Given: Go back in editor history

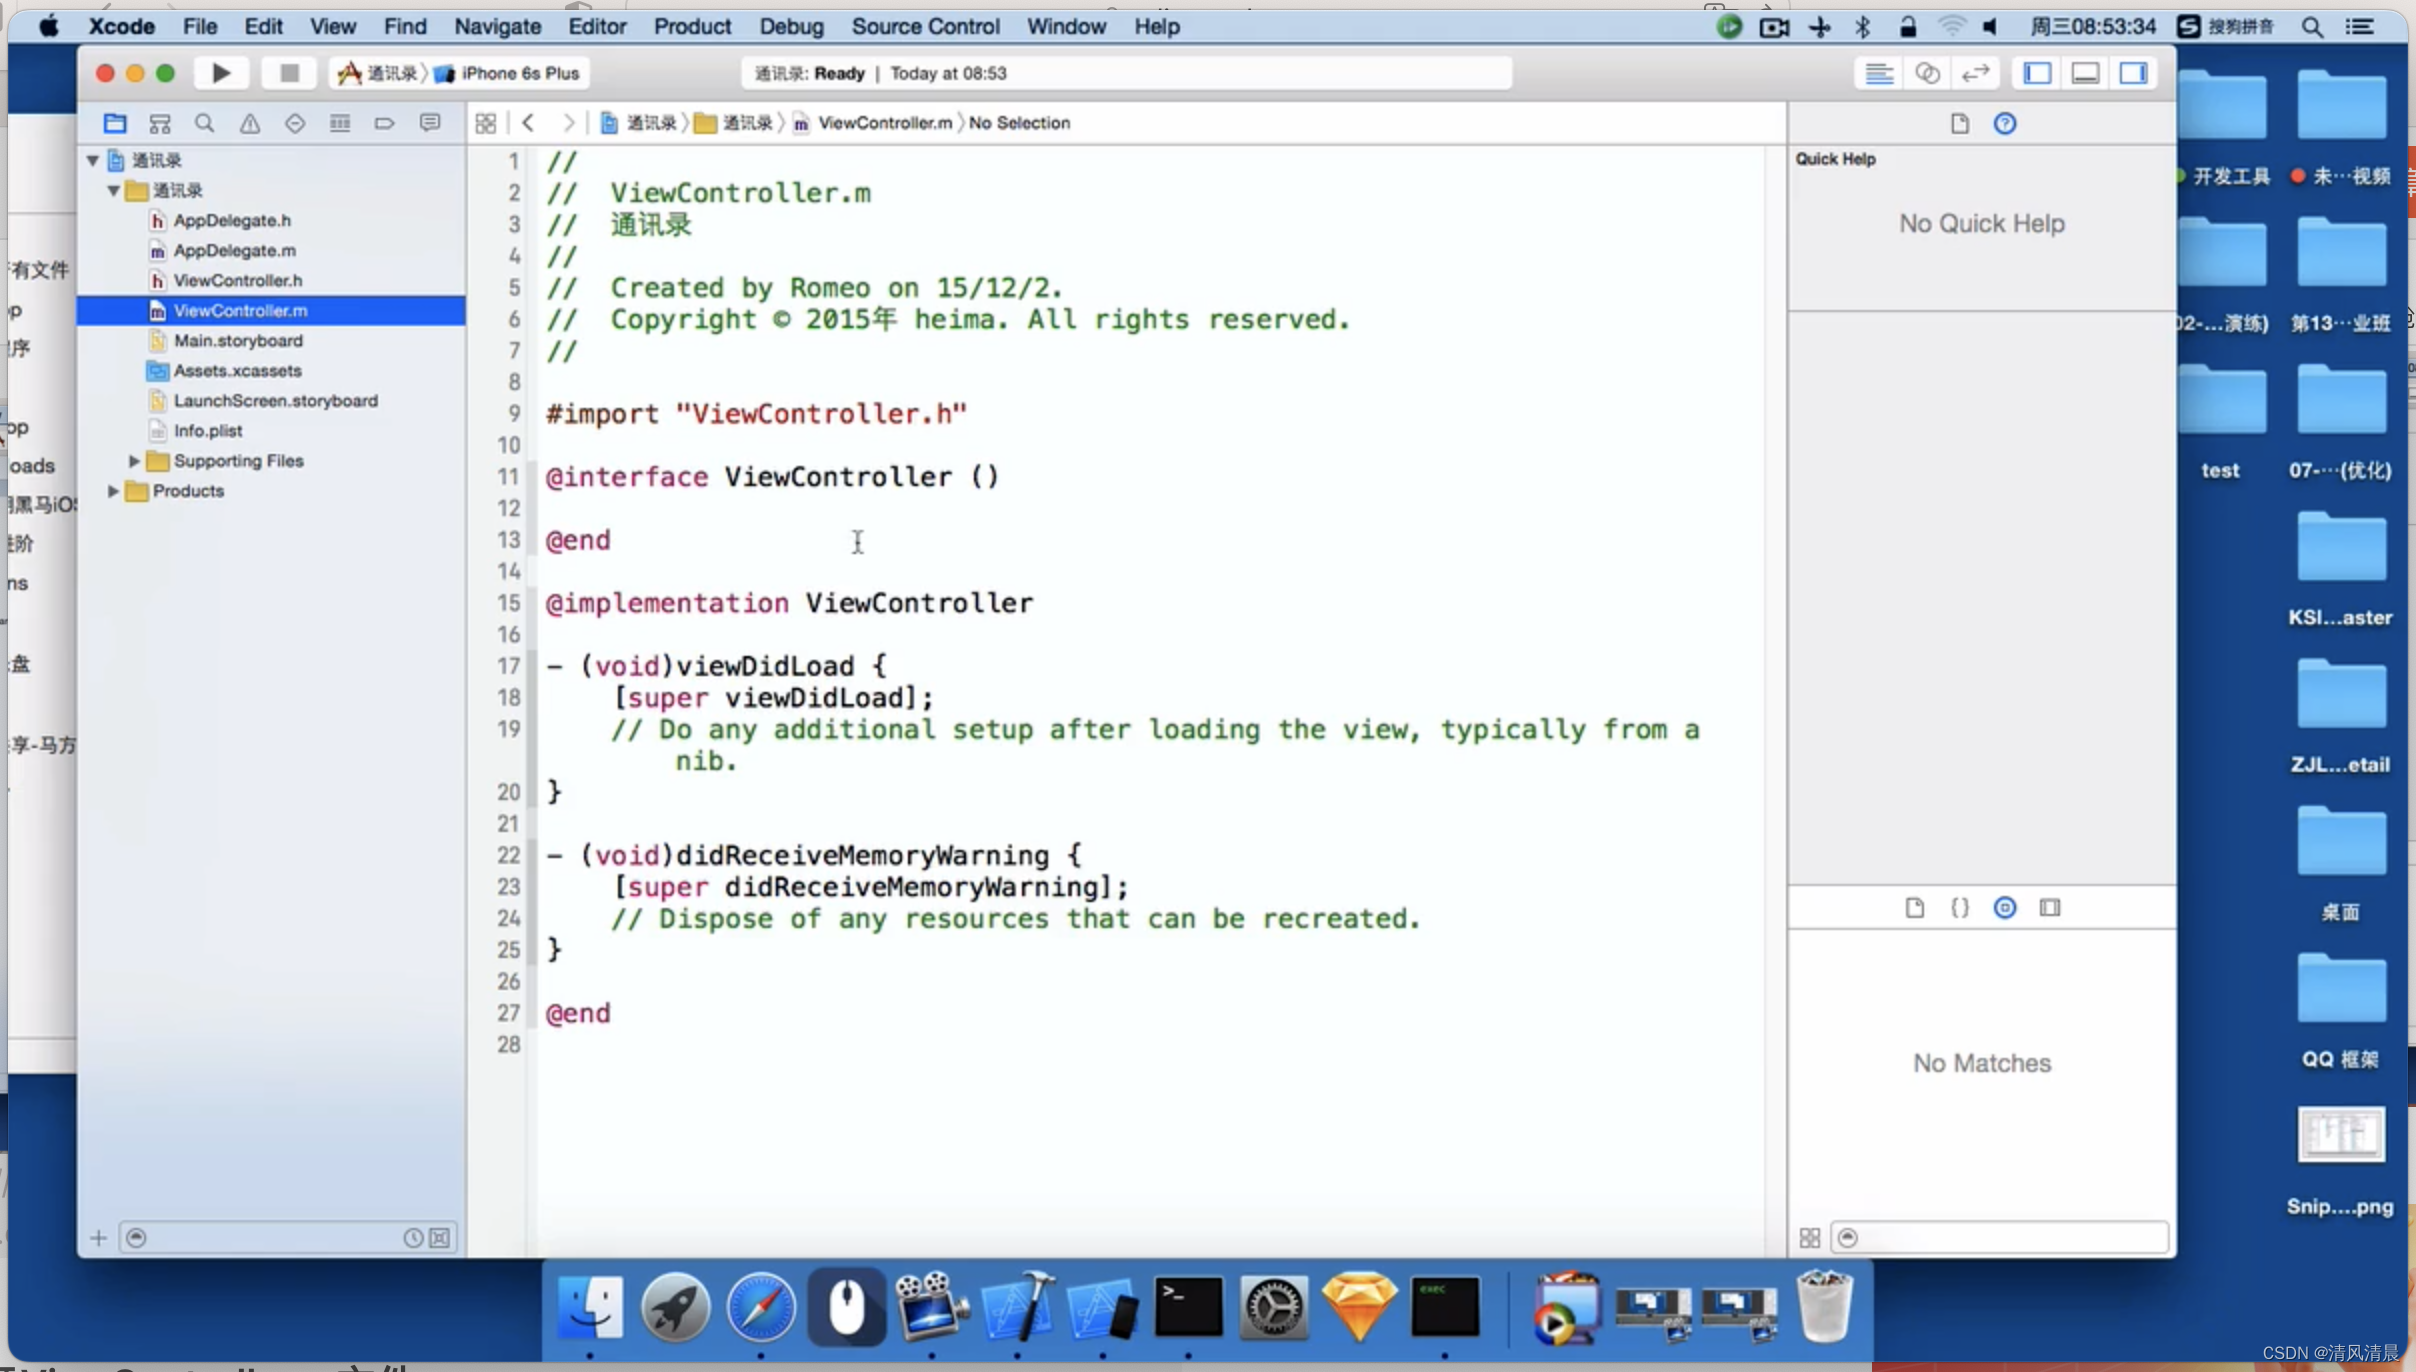Looking at the screenshot, I should (x=529, y=123).
